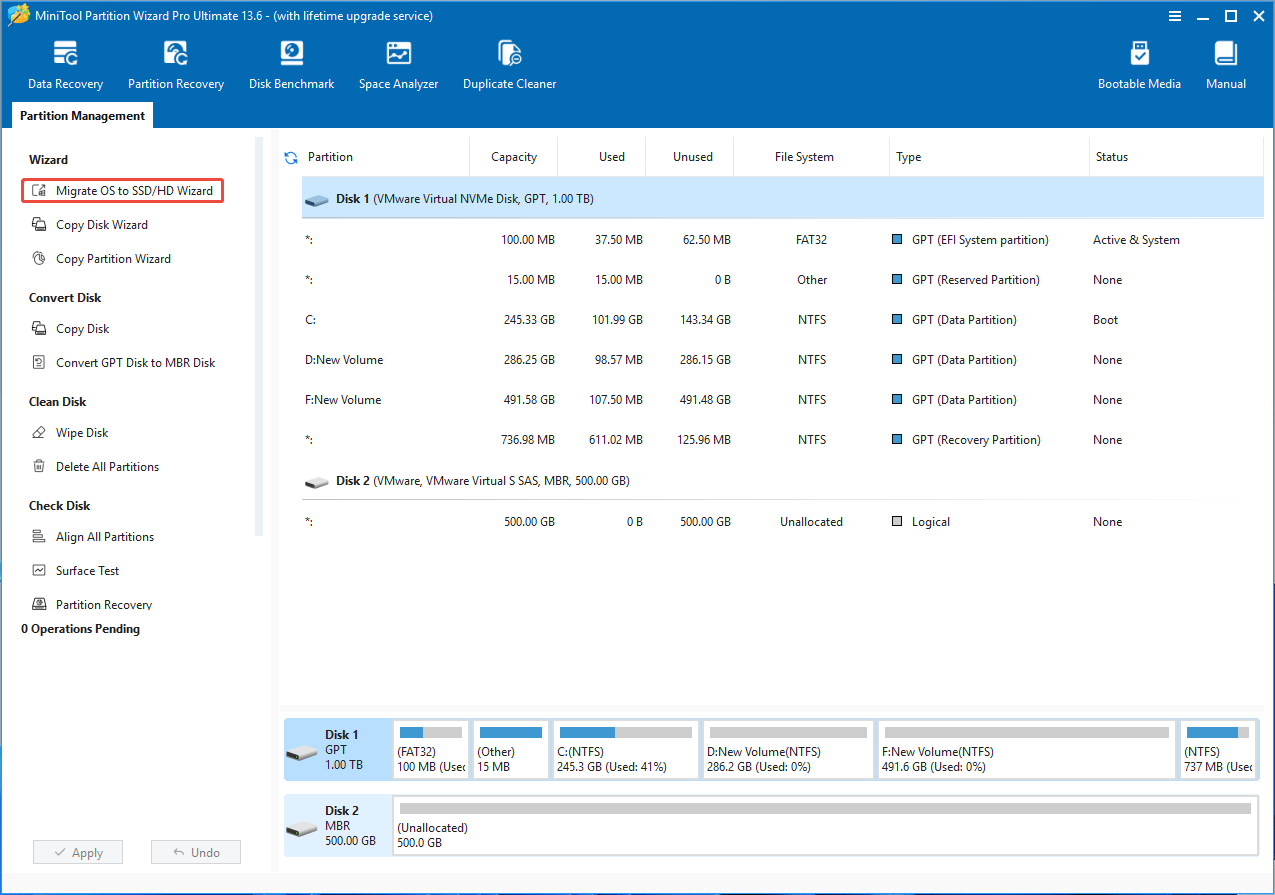Click the Partition Recovery icon in sidebar
Viewport: 1275px width, 895px height.
[39, 604]
